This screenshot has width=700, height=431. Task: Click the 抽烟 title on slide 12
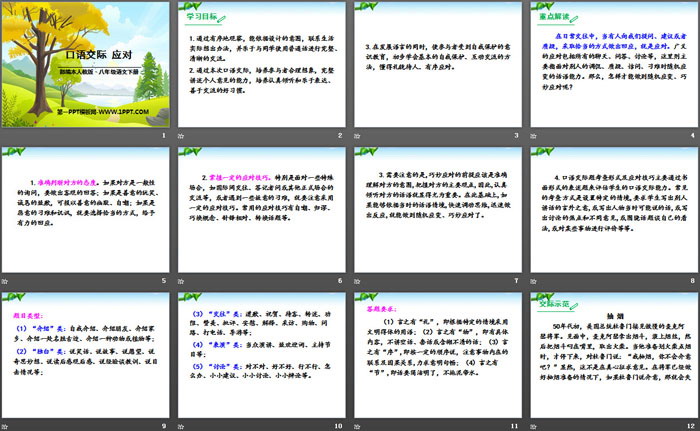[x=614, y=315]
